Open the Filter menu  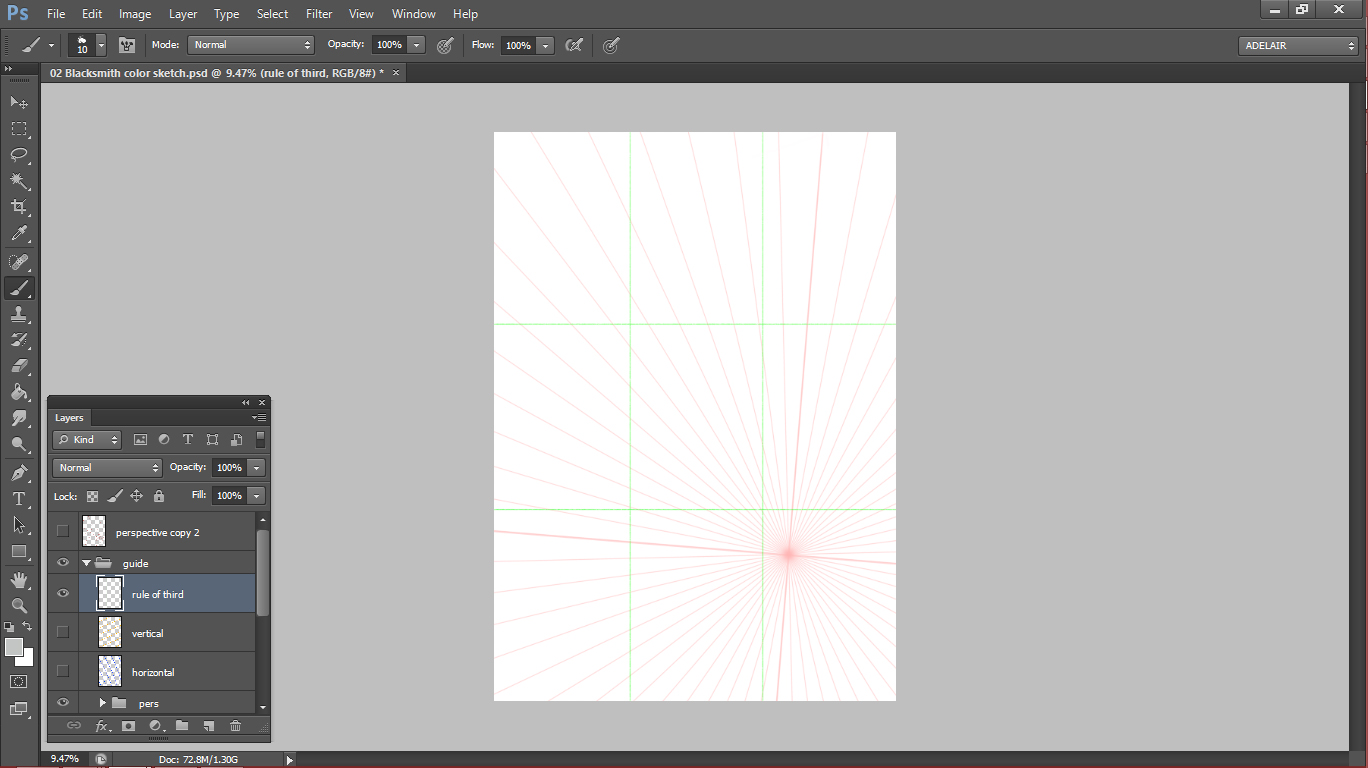click(319, 14)
